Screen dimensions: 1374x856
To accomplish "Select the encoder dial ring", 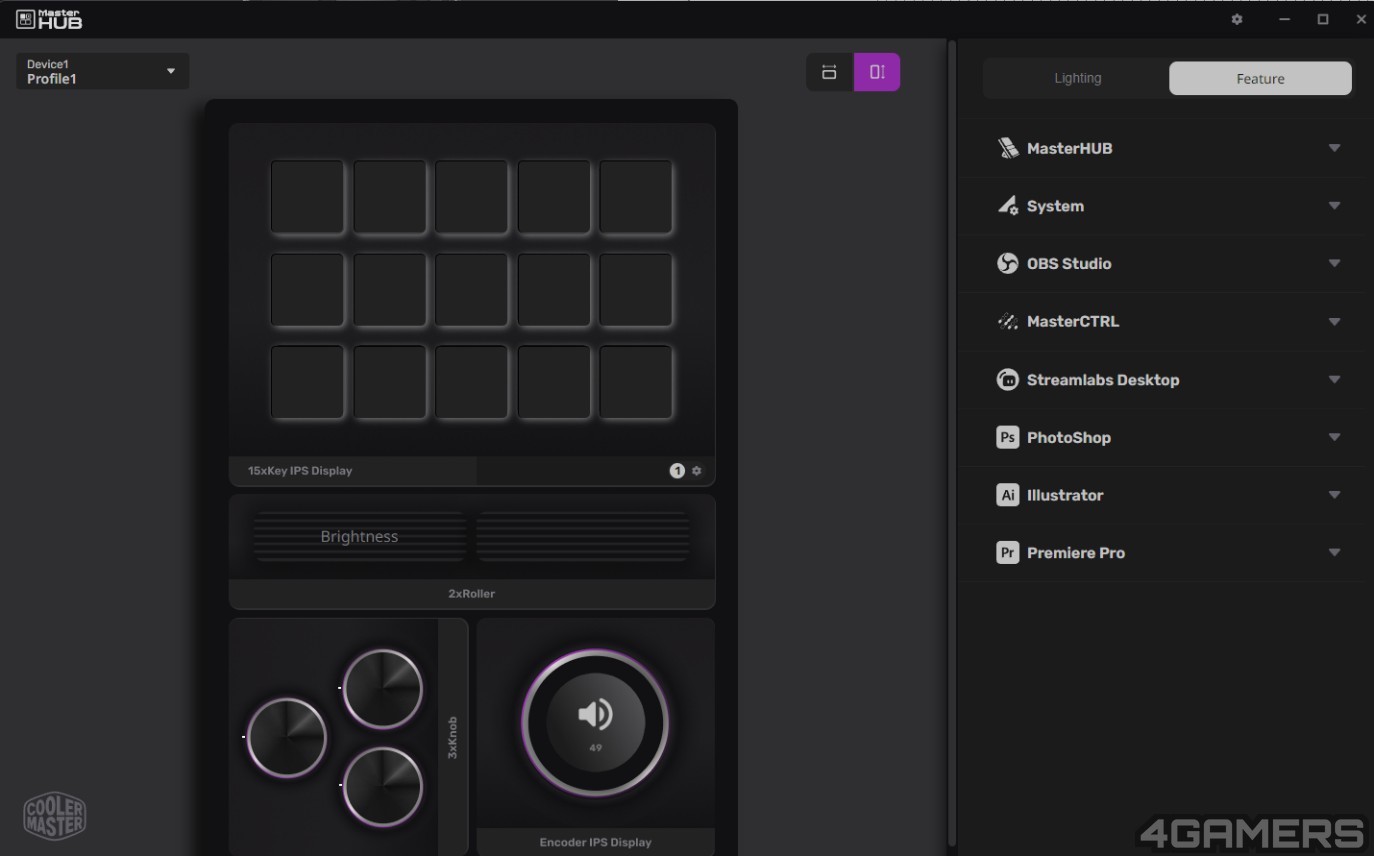I will click(595, 722).
